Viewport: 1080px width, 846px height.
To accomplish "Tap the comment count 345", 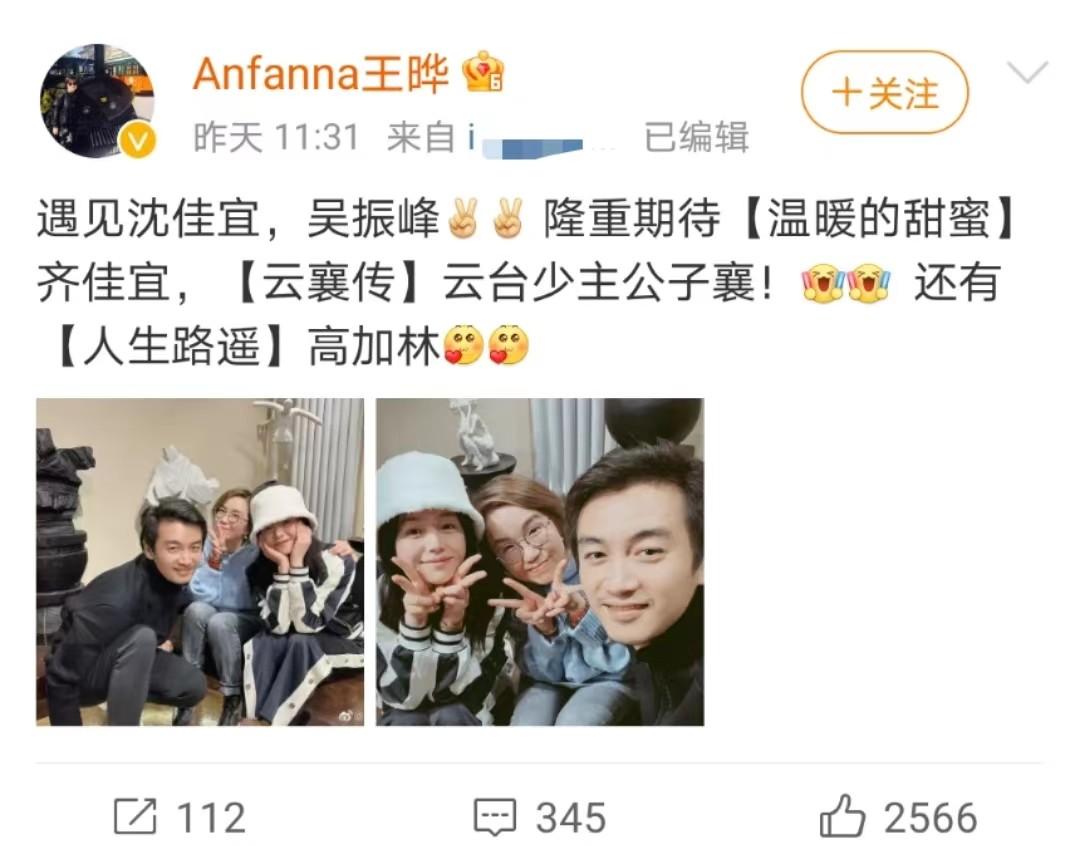I will tap(571, 818).
